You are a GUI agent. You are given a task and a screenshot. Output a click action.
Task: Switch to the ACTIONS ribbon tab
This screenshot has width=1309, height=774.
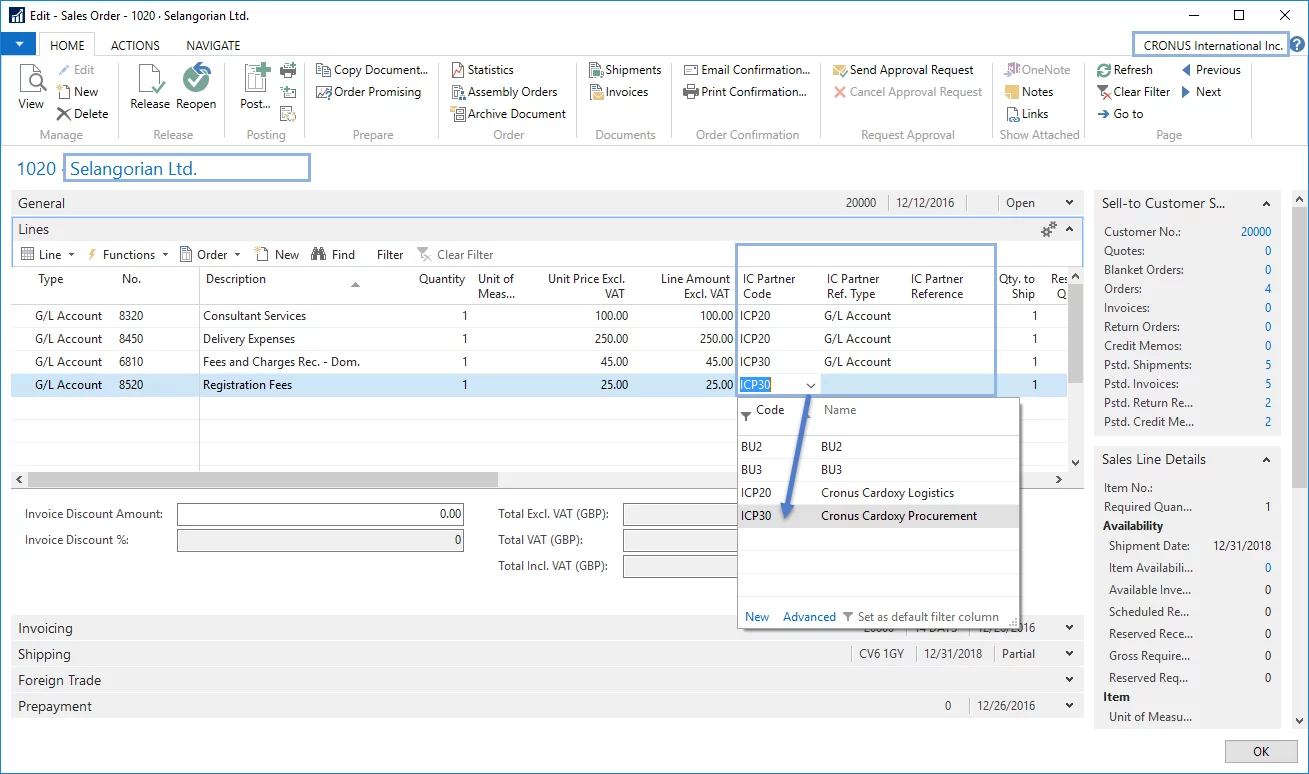pyautogui.click(x=135, y=45)
